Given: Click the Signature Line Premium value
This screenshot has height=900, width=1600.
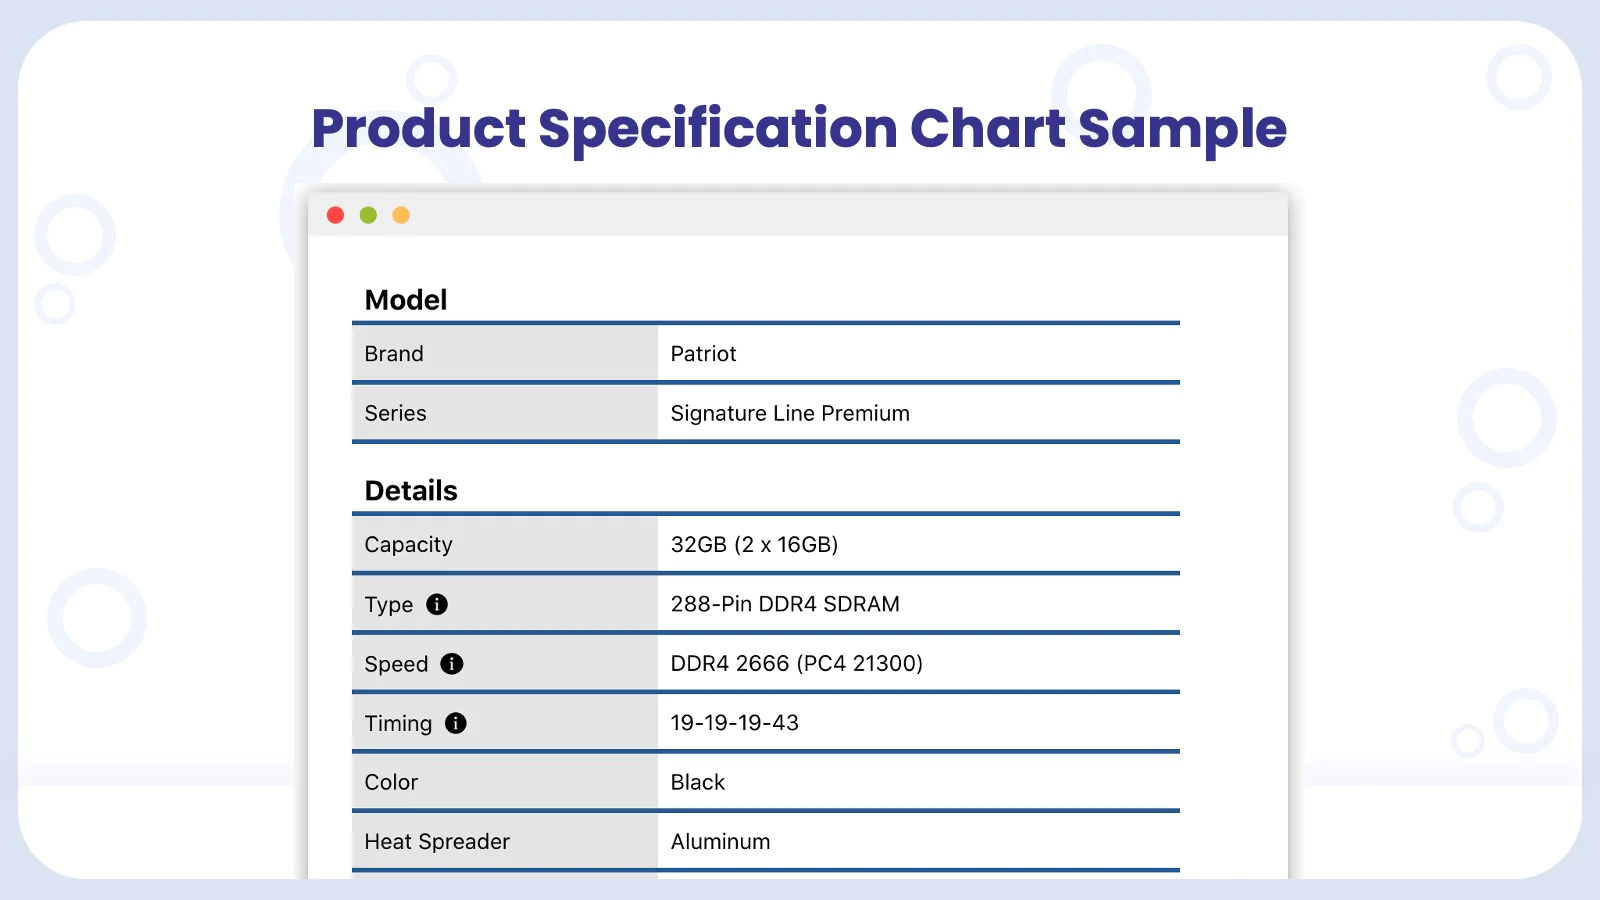Looking at the screenshot, I should [790, 413].
